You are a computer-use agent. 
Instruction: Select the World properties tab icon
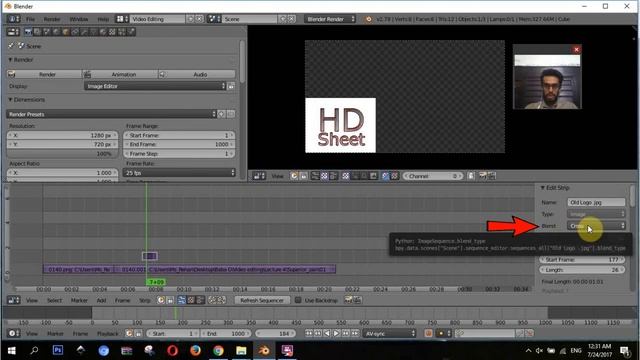point(56,32)
